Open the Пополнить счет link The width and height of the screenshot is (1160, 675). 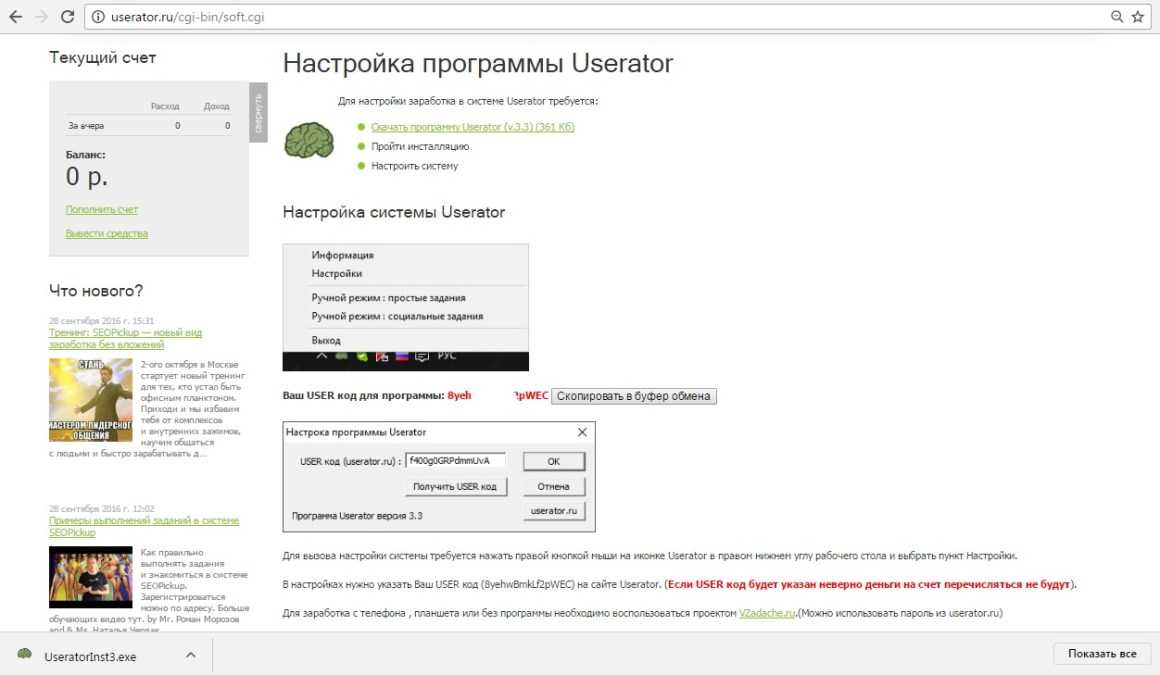[x=102, y=210]
